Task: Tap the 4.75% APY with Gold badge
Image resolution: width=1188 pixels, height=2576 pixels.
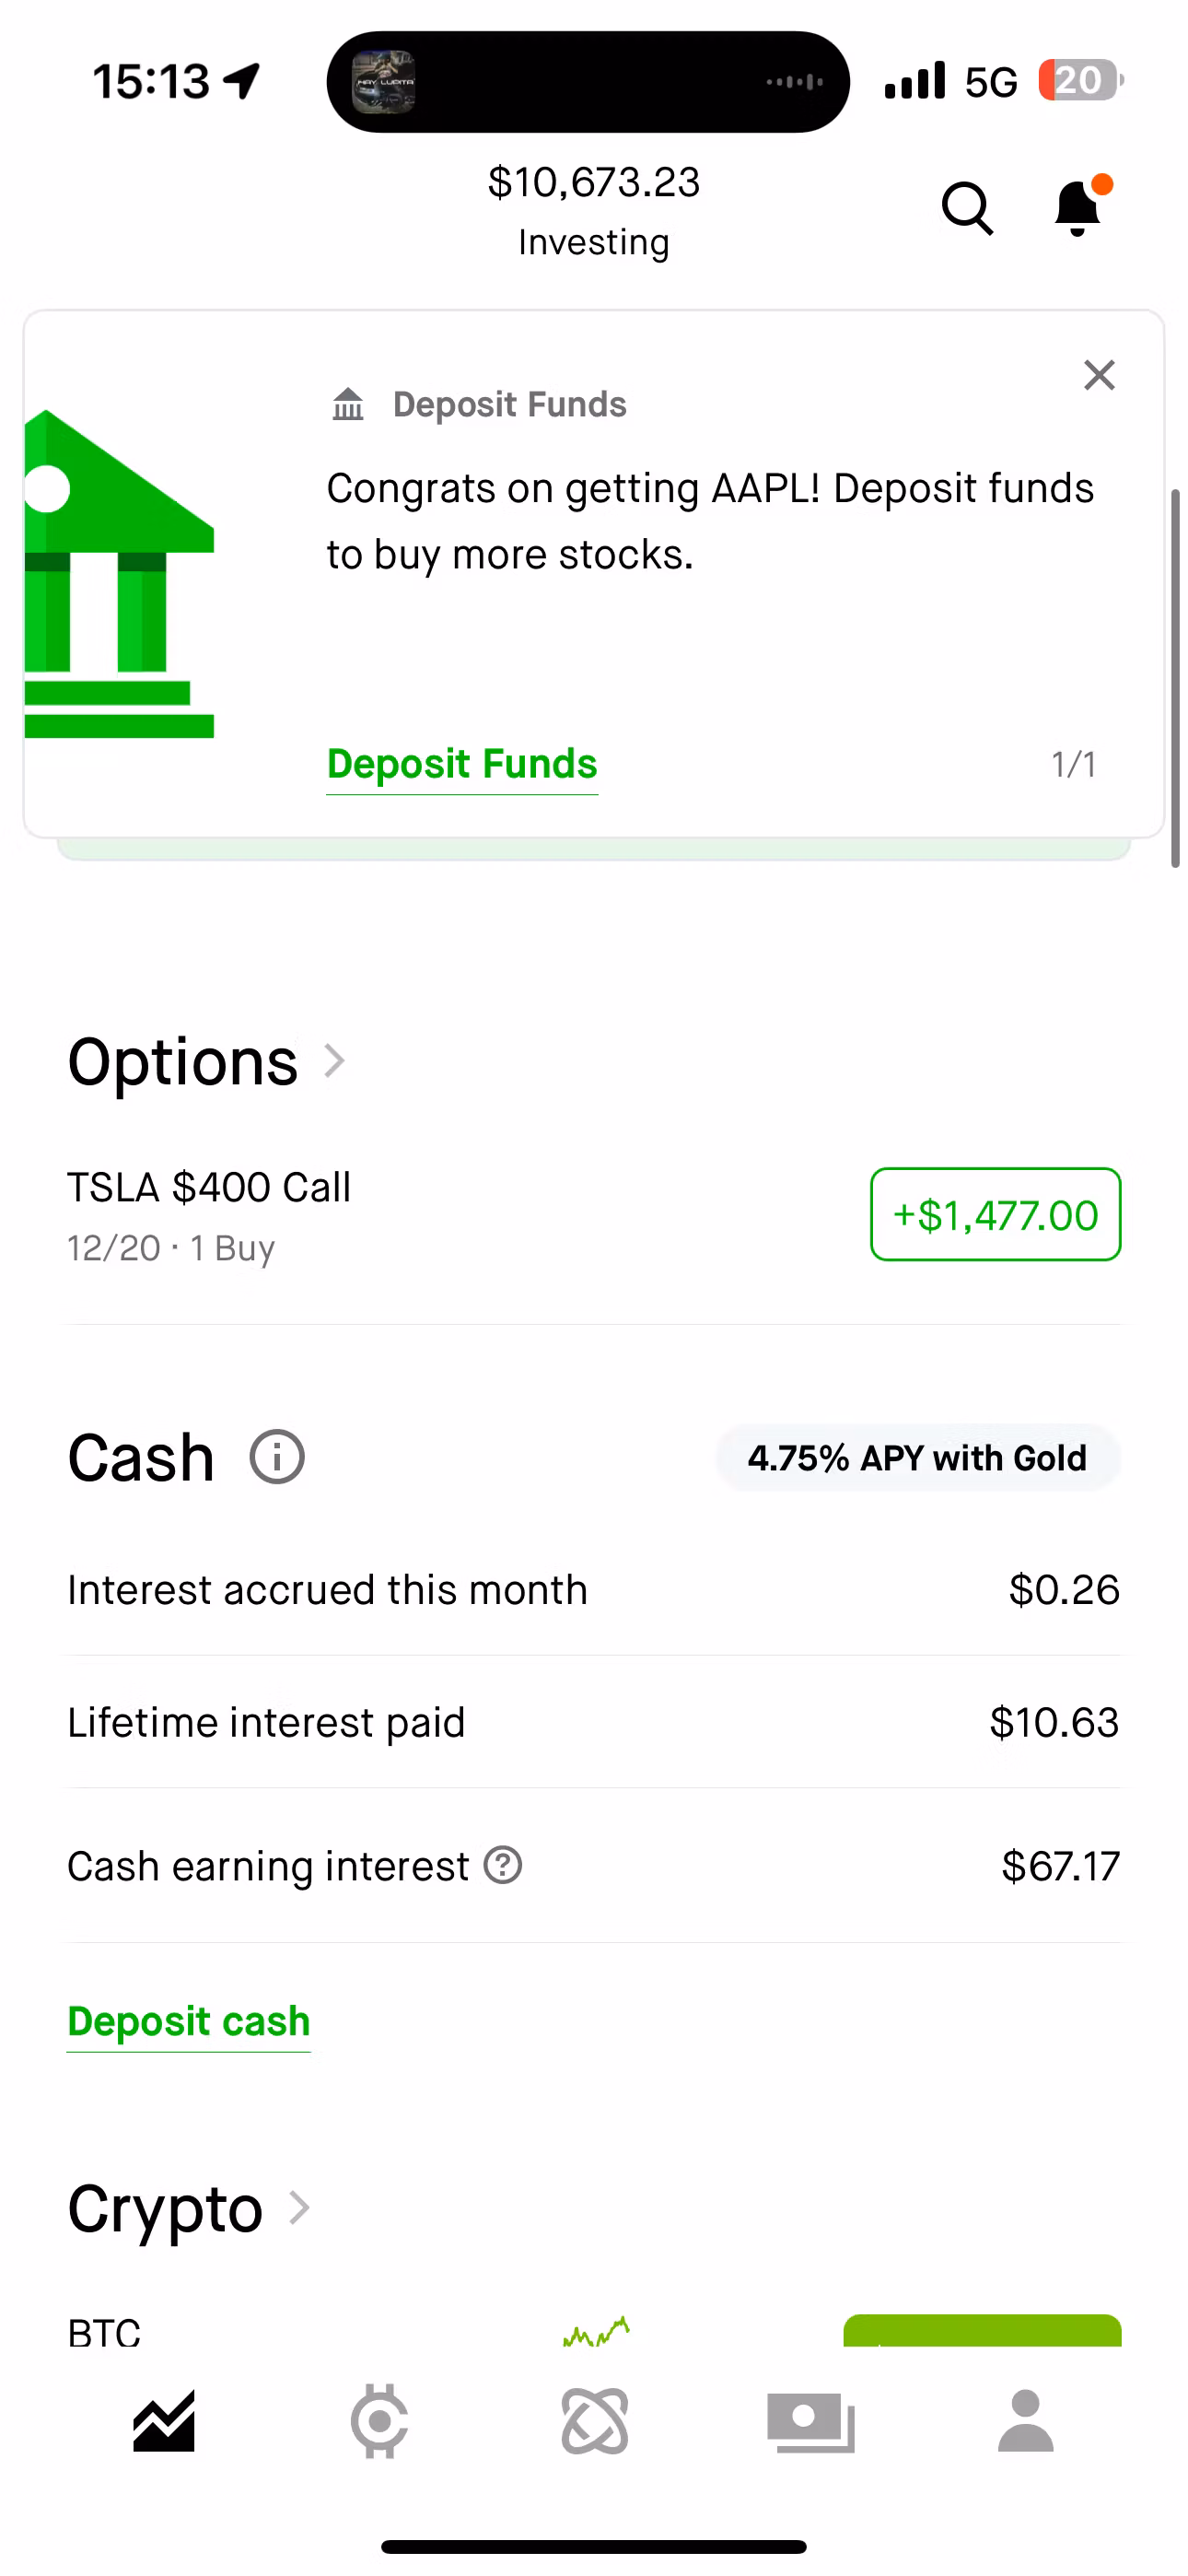Action: coord(917,1458)
